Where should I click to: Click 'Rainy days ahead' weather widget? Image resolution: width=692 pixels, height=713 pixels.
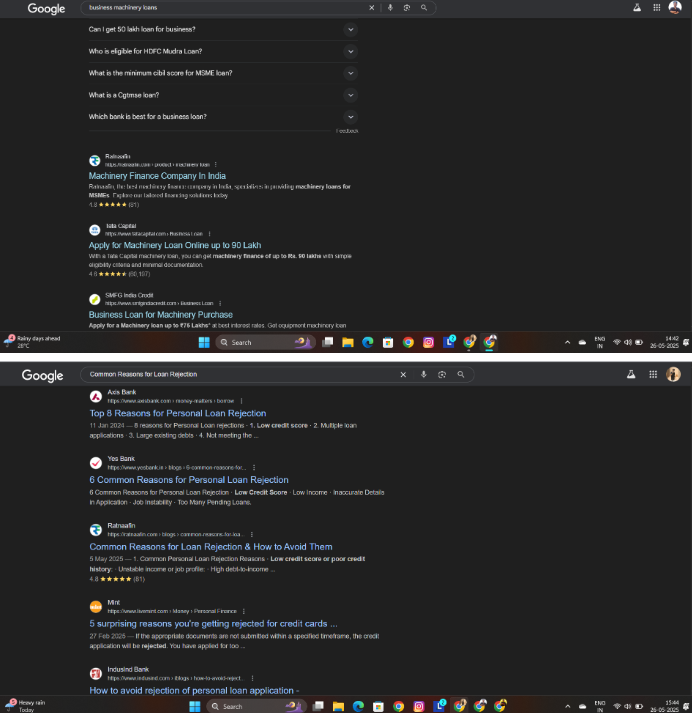pyautogui.click(x=33, y=342)
